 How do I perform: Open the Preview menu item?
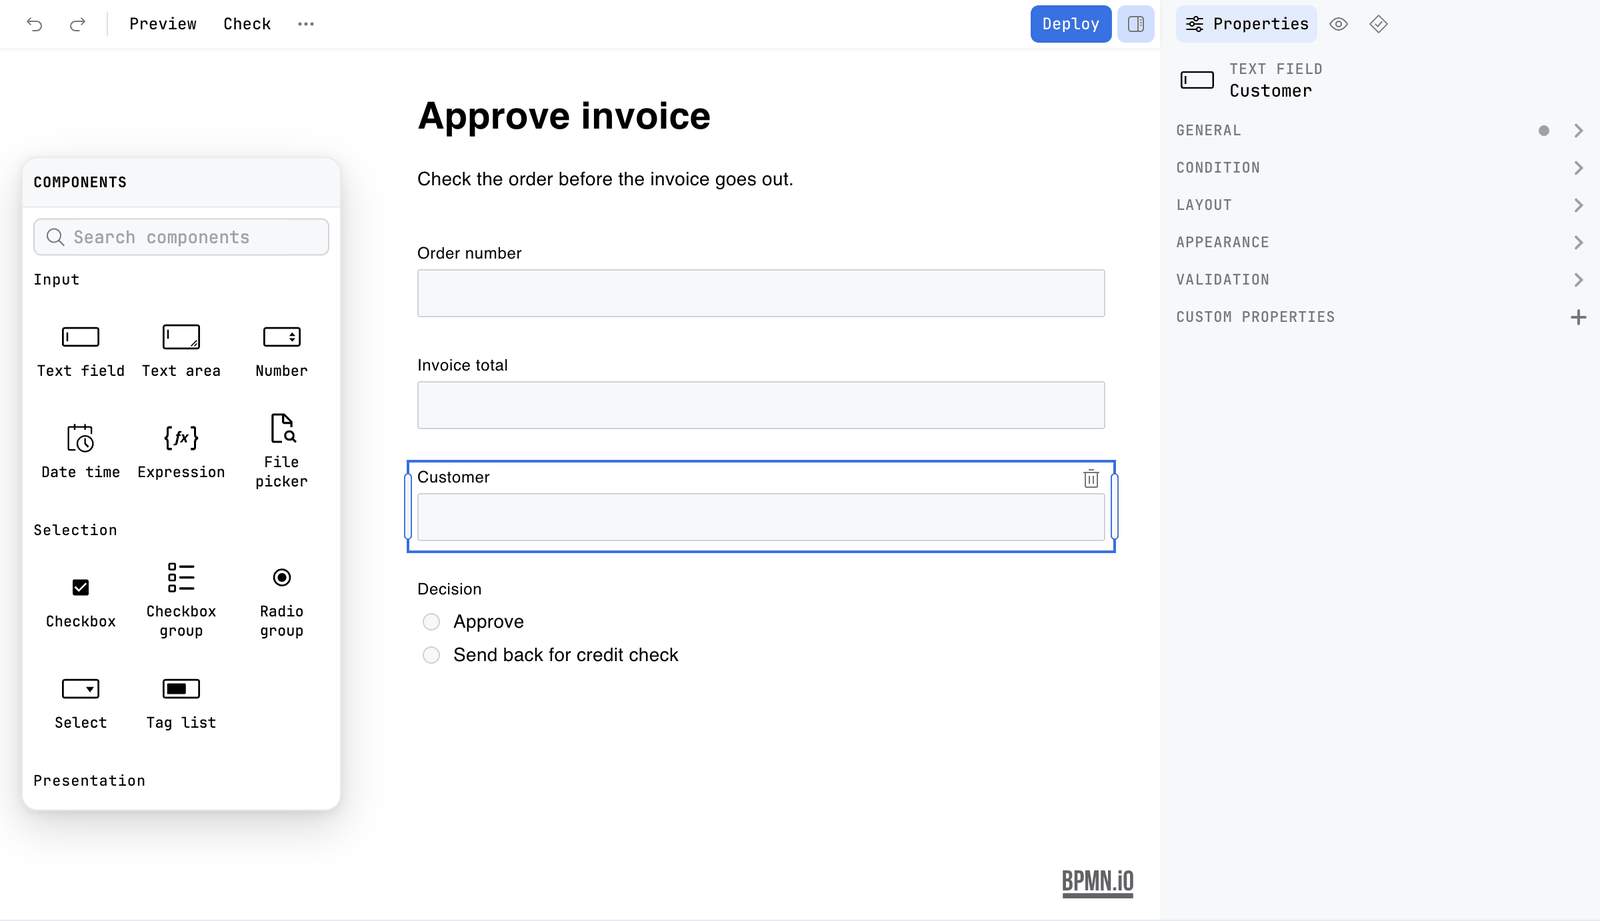pos(163,24)
